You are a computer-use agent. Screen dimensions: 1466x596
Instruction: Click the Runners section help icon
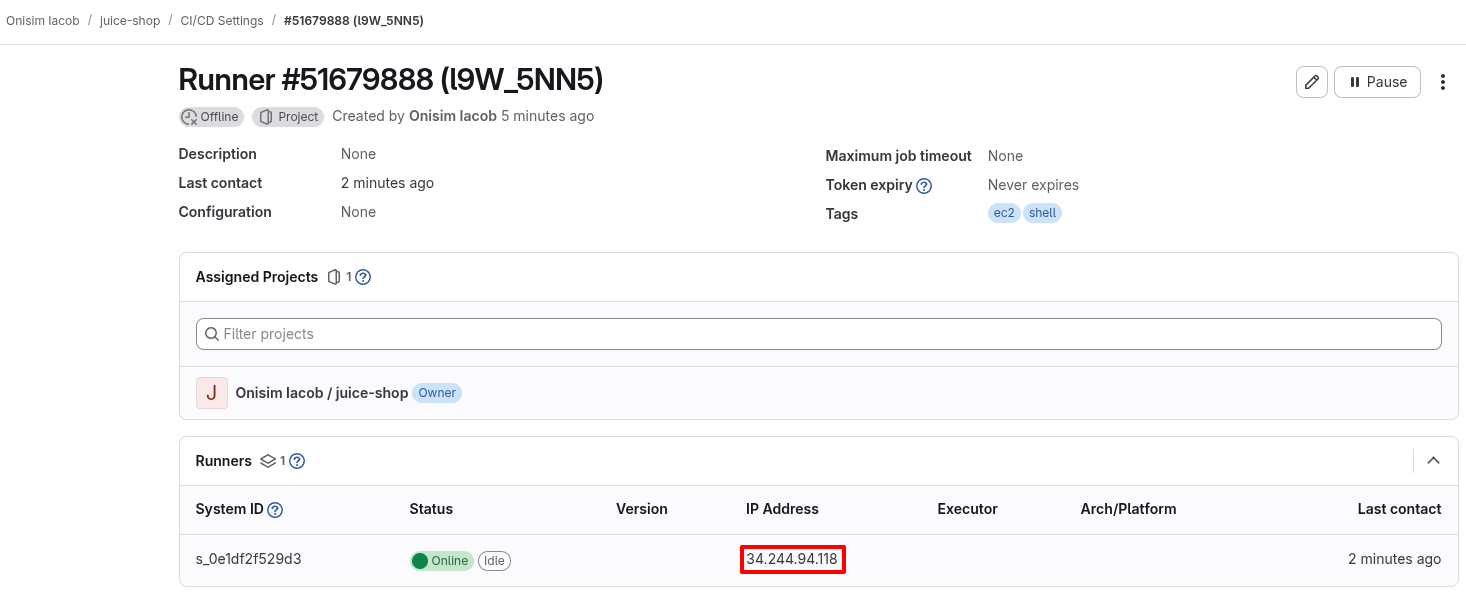[297, 461]
